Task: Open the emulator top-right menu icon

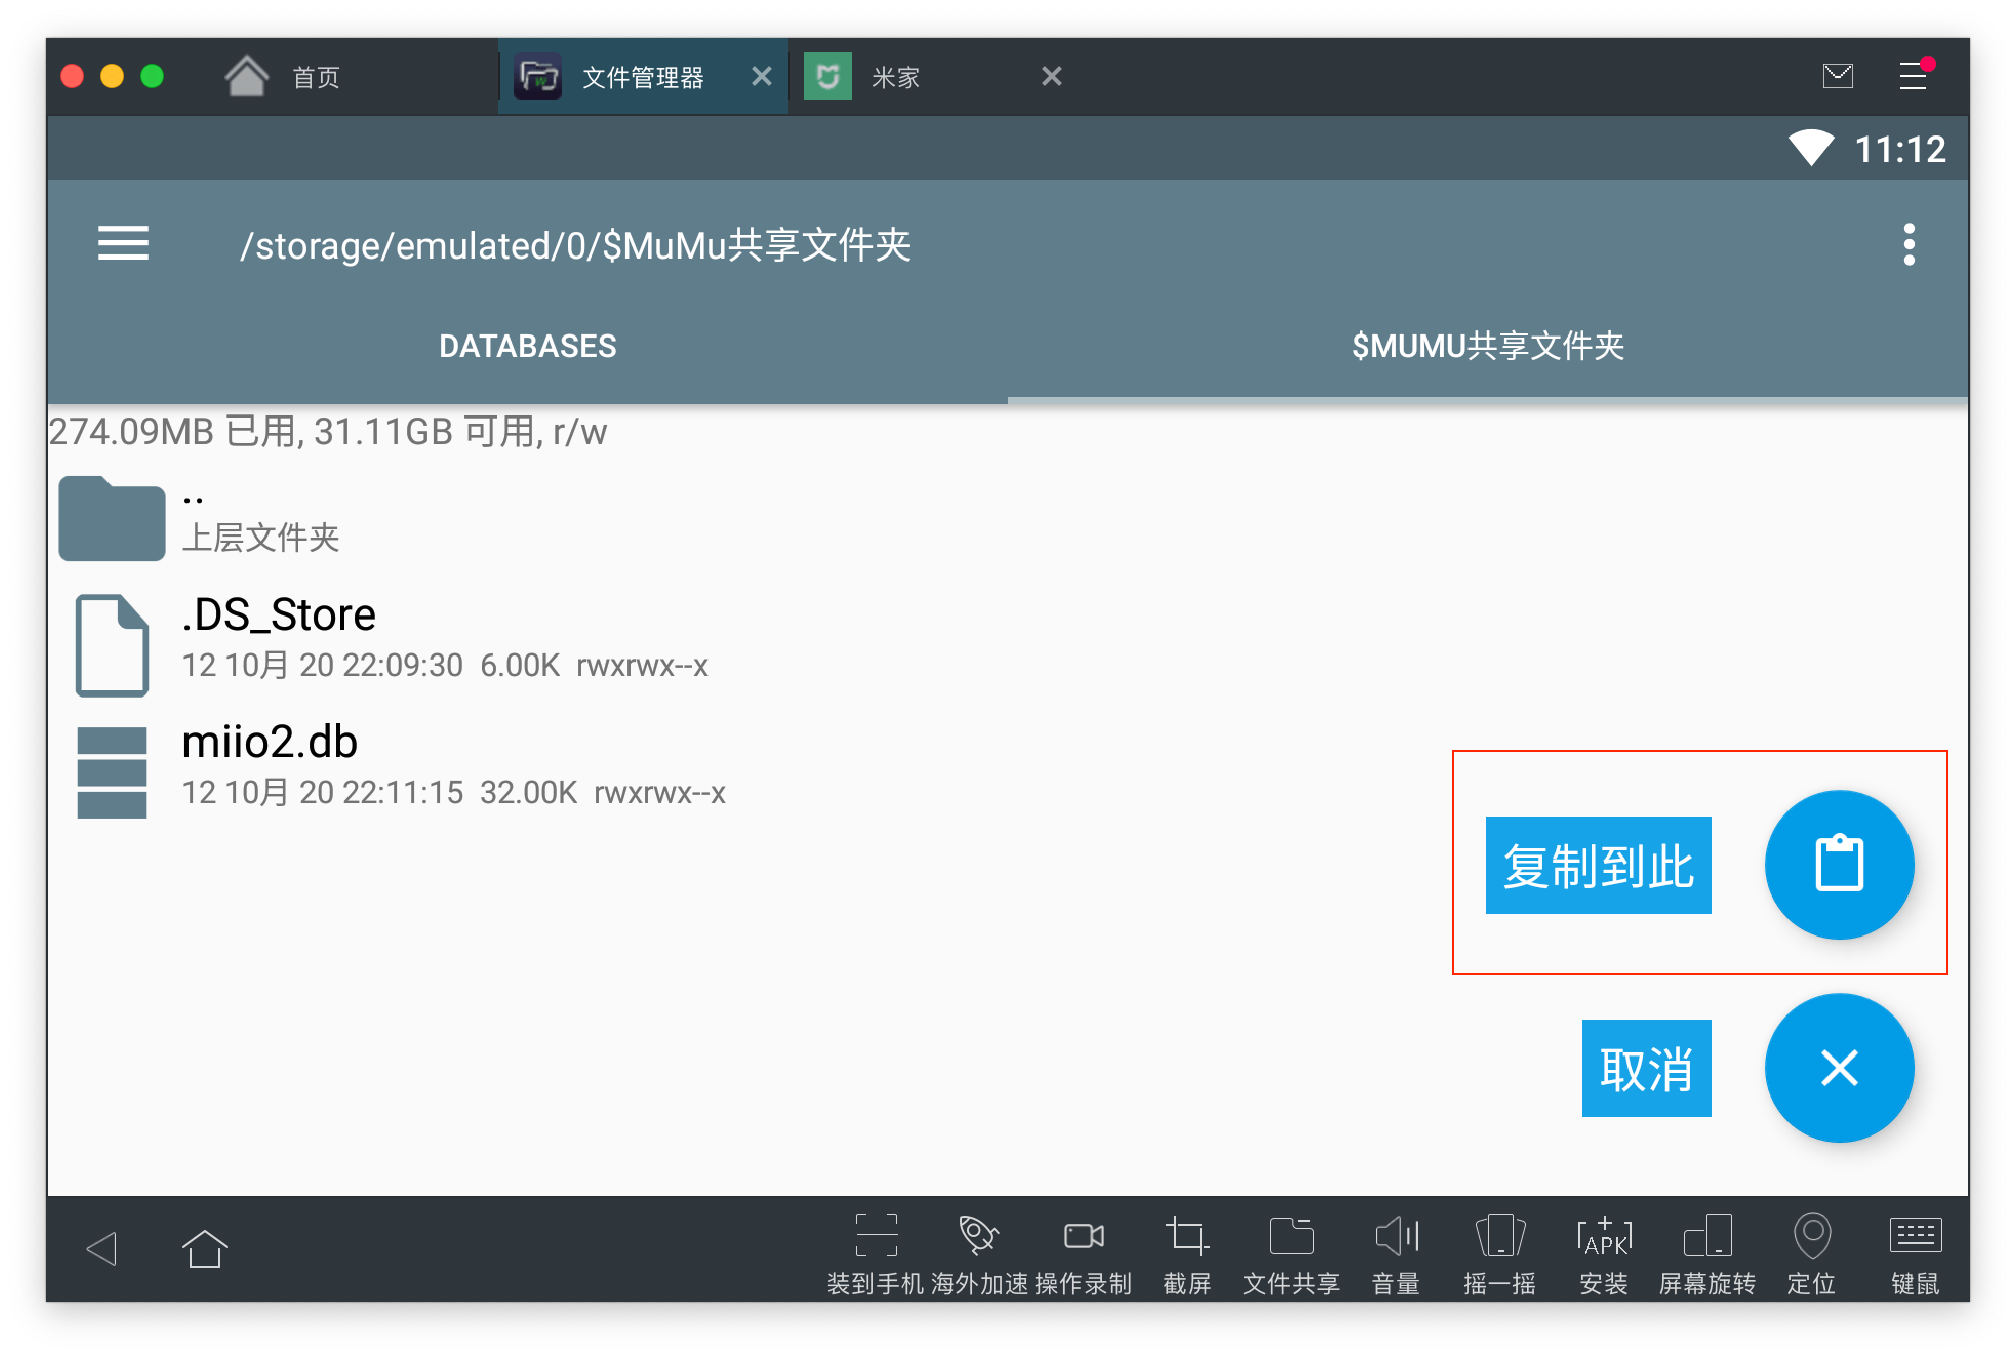Action: (1913, 76)
